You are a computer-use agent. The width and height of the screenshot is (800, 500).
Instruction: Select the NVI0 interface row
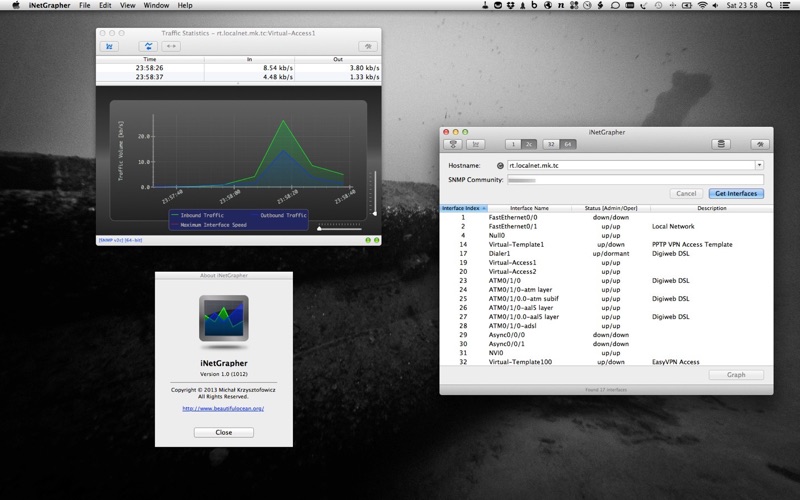606,353
